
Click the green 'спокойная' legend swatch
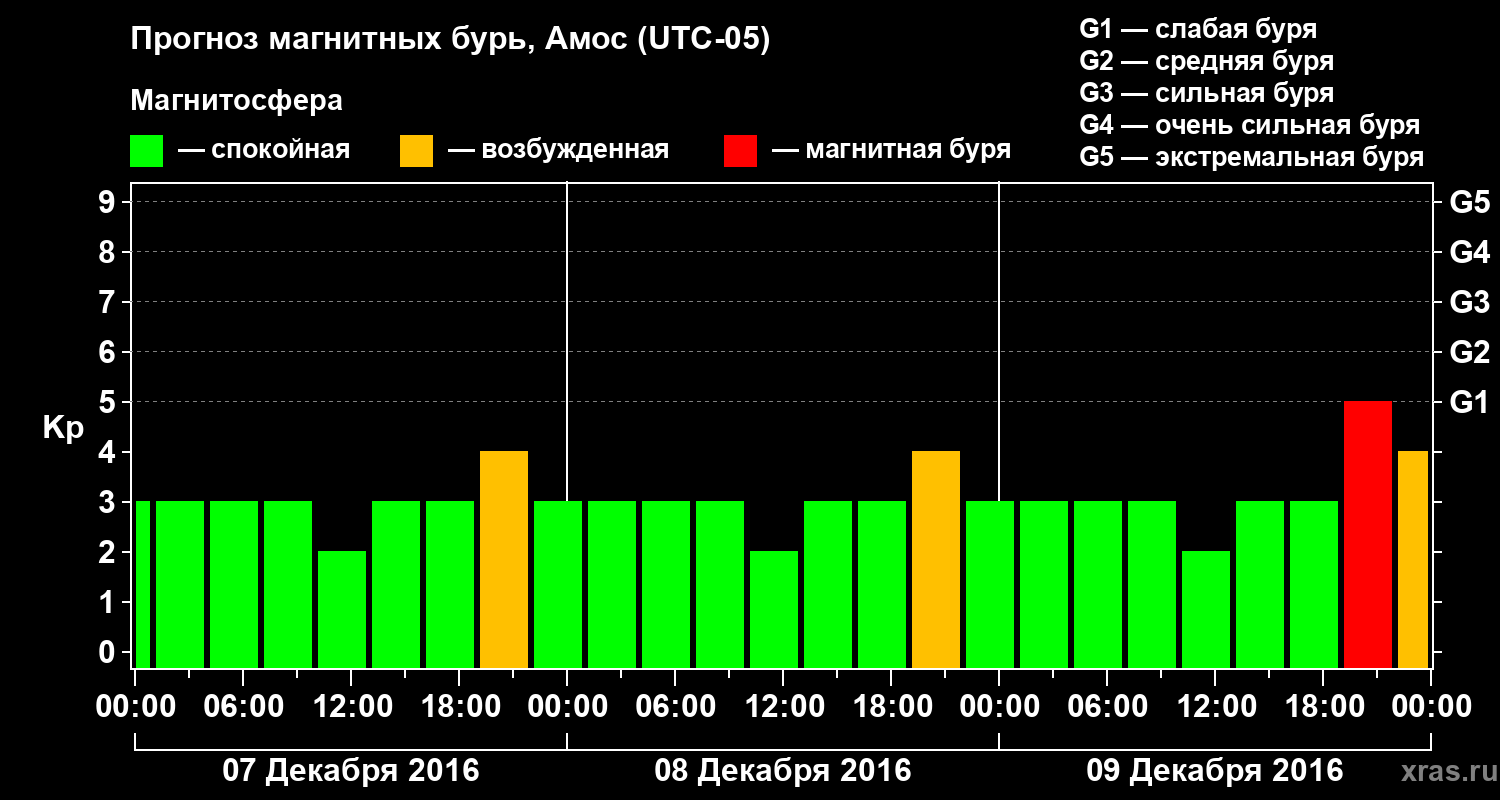146,151
